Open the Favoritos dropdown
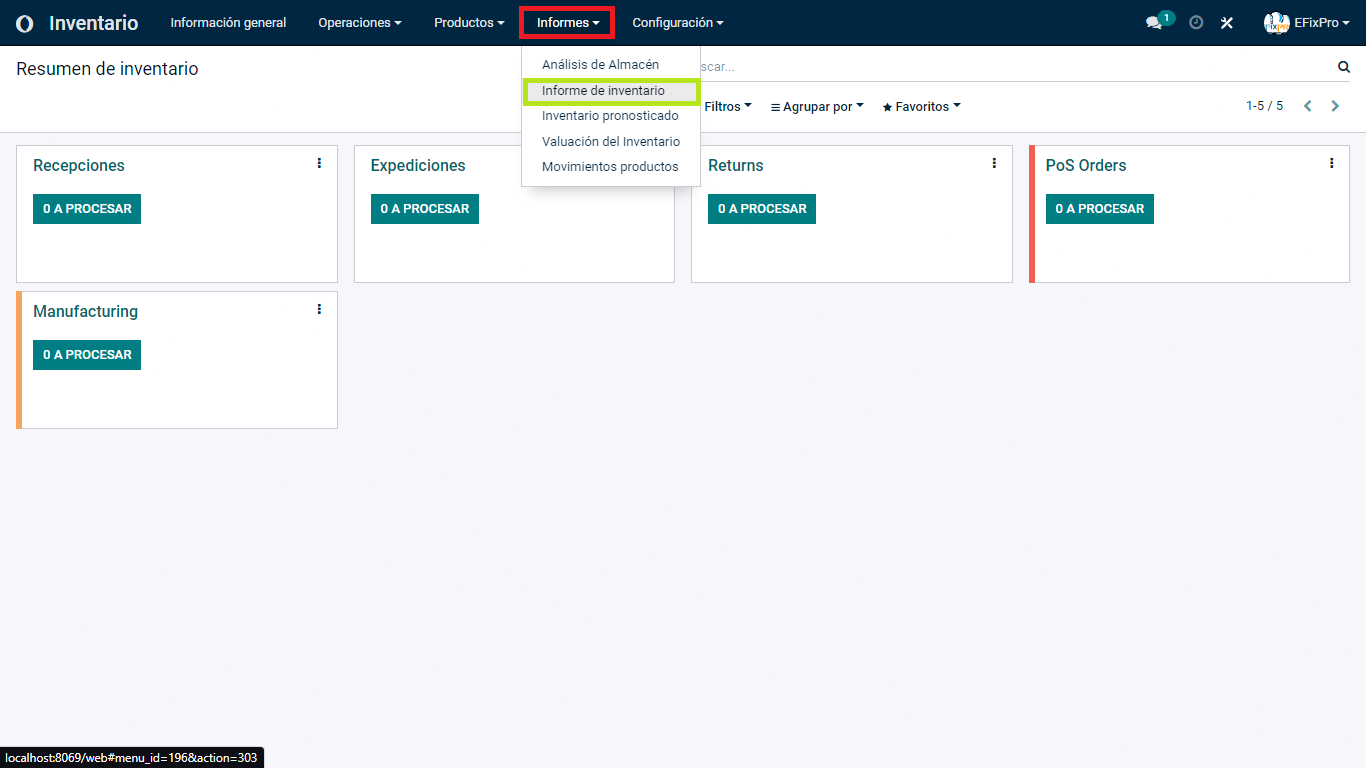 (x=921, y=107)
